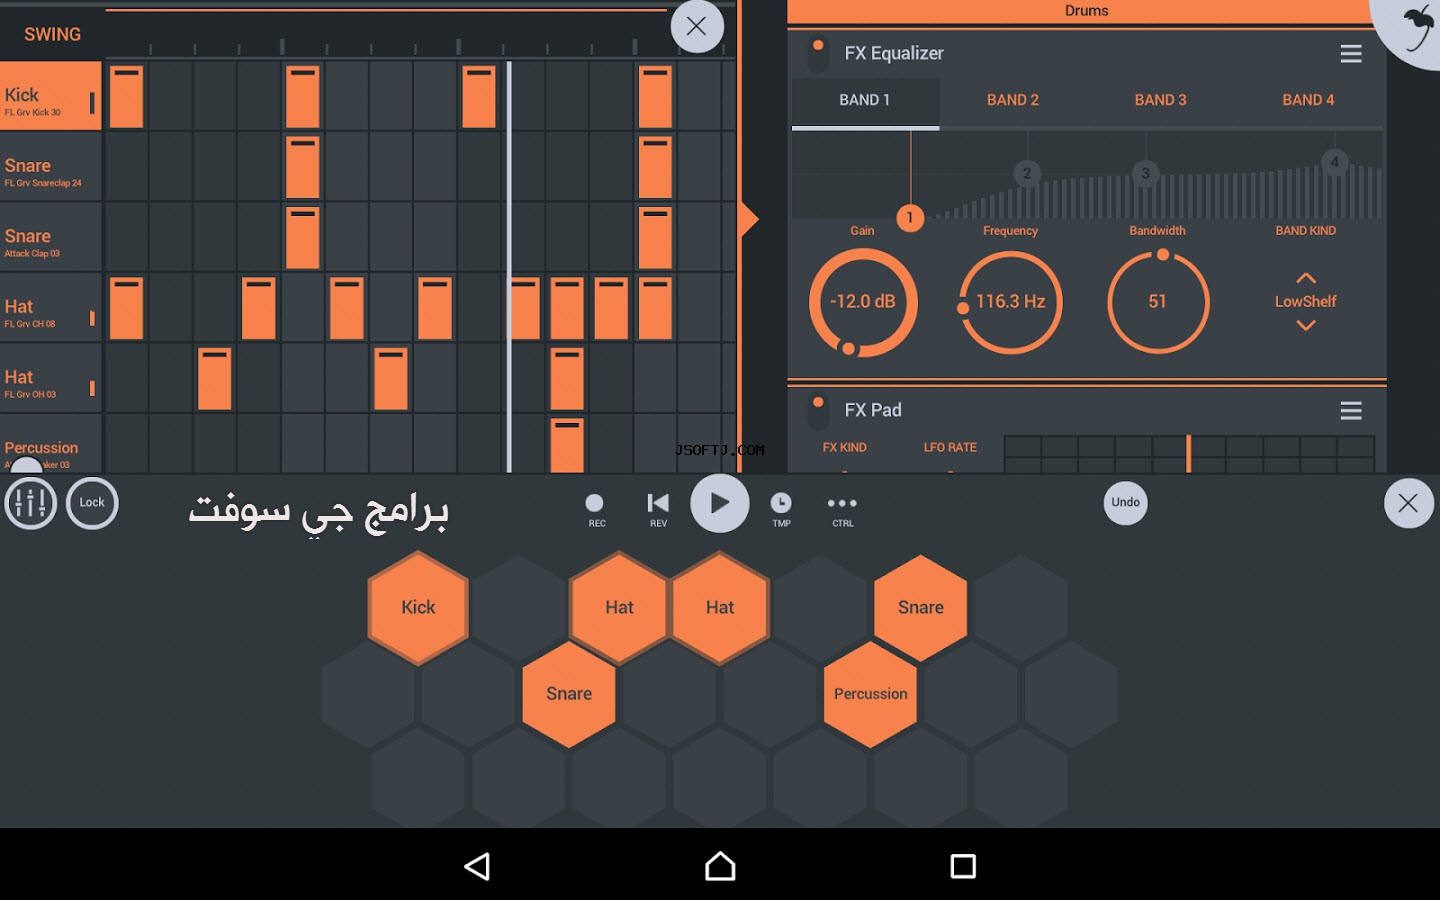This screenshot has width=1440, height=900.
Task: Toggle the FX Equalizer power switch
Action: click(818, 54)
